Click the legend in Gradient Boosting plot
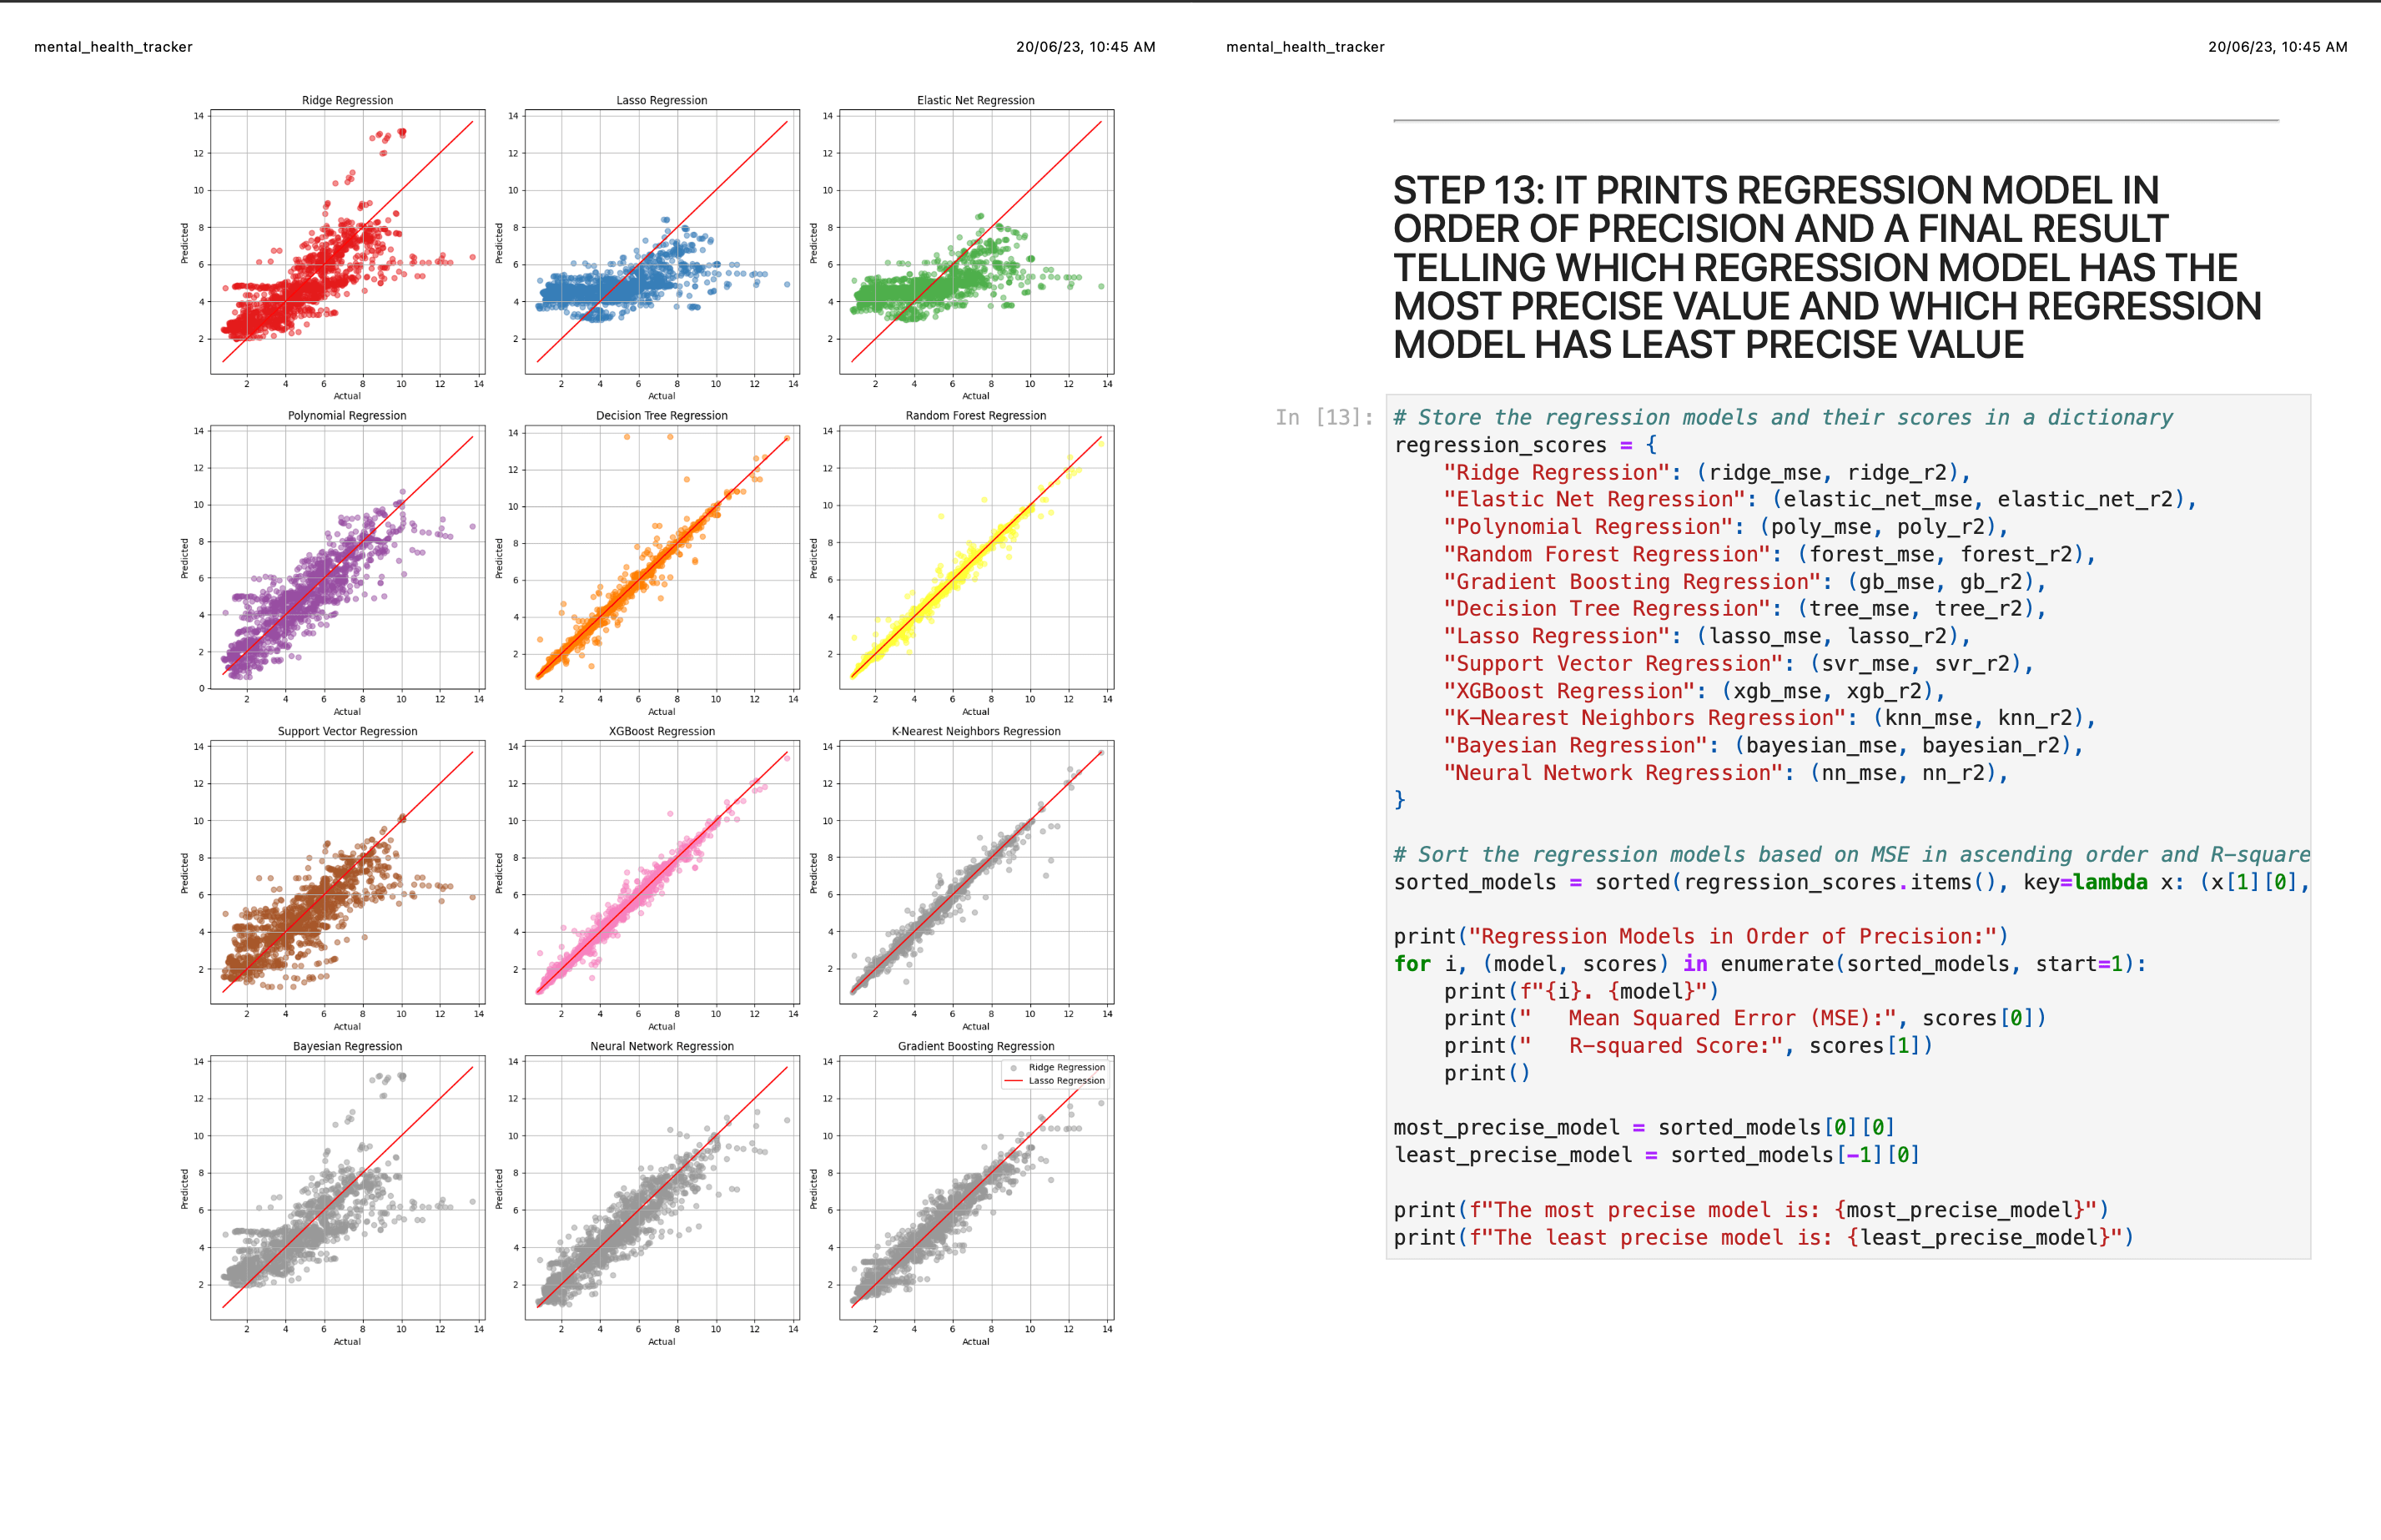Screen dimensions: 2381x1540 1056,1074
